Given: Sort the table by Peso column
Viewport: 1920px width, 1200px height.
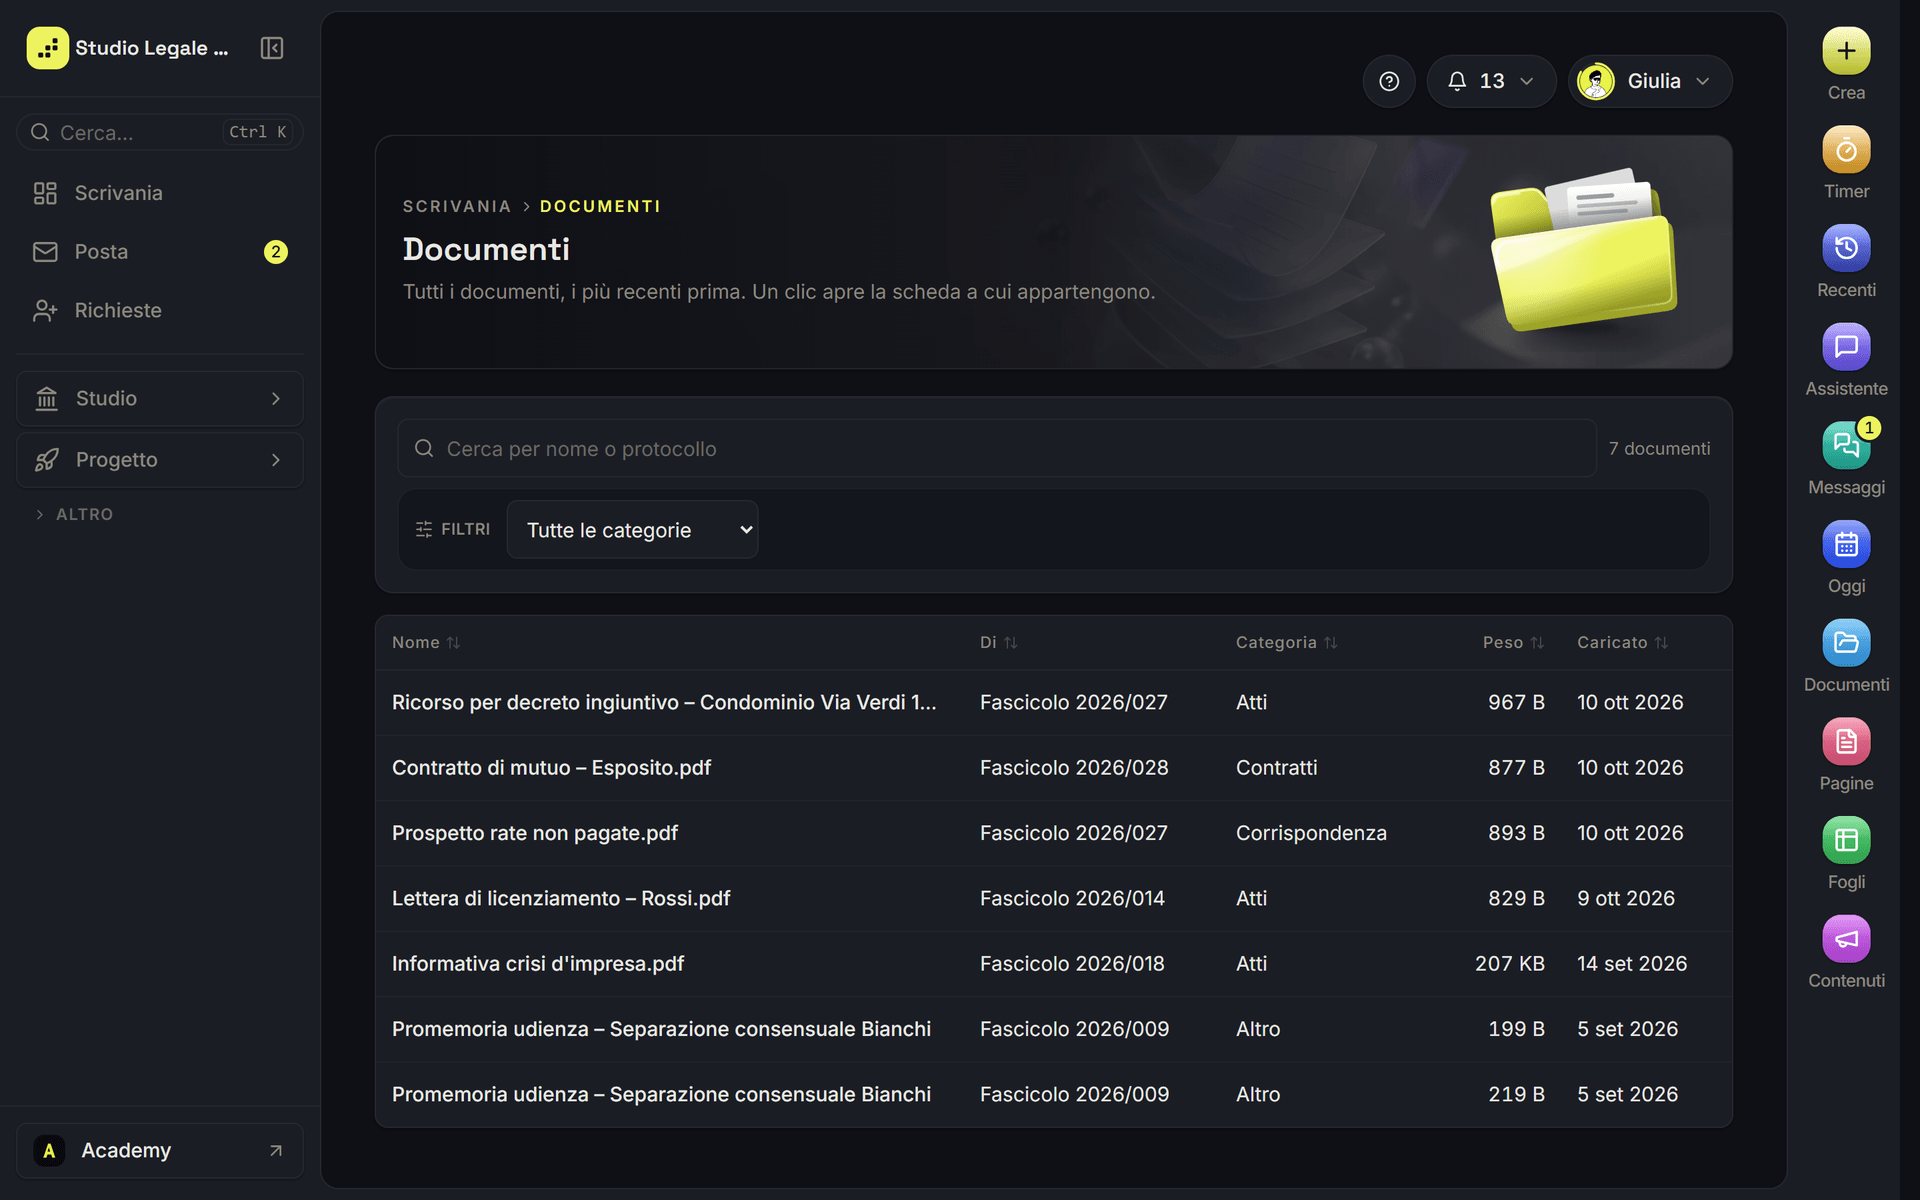Looking at the screenshot, I should (1513, 642).
